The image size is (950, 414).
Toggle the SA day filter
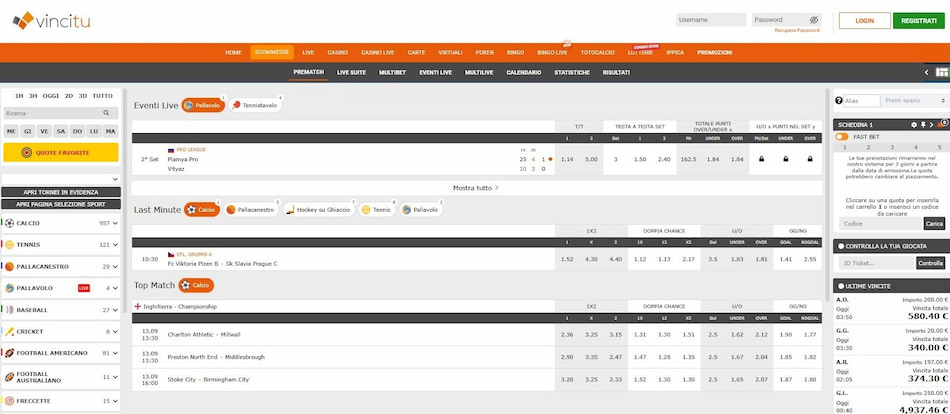(x=61, y=131)
